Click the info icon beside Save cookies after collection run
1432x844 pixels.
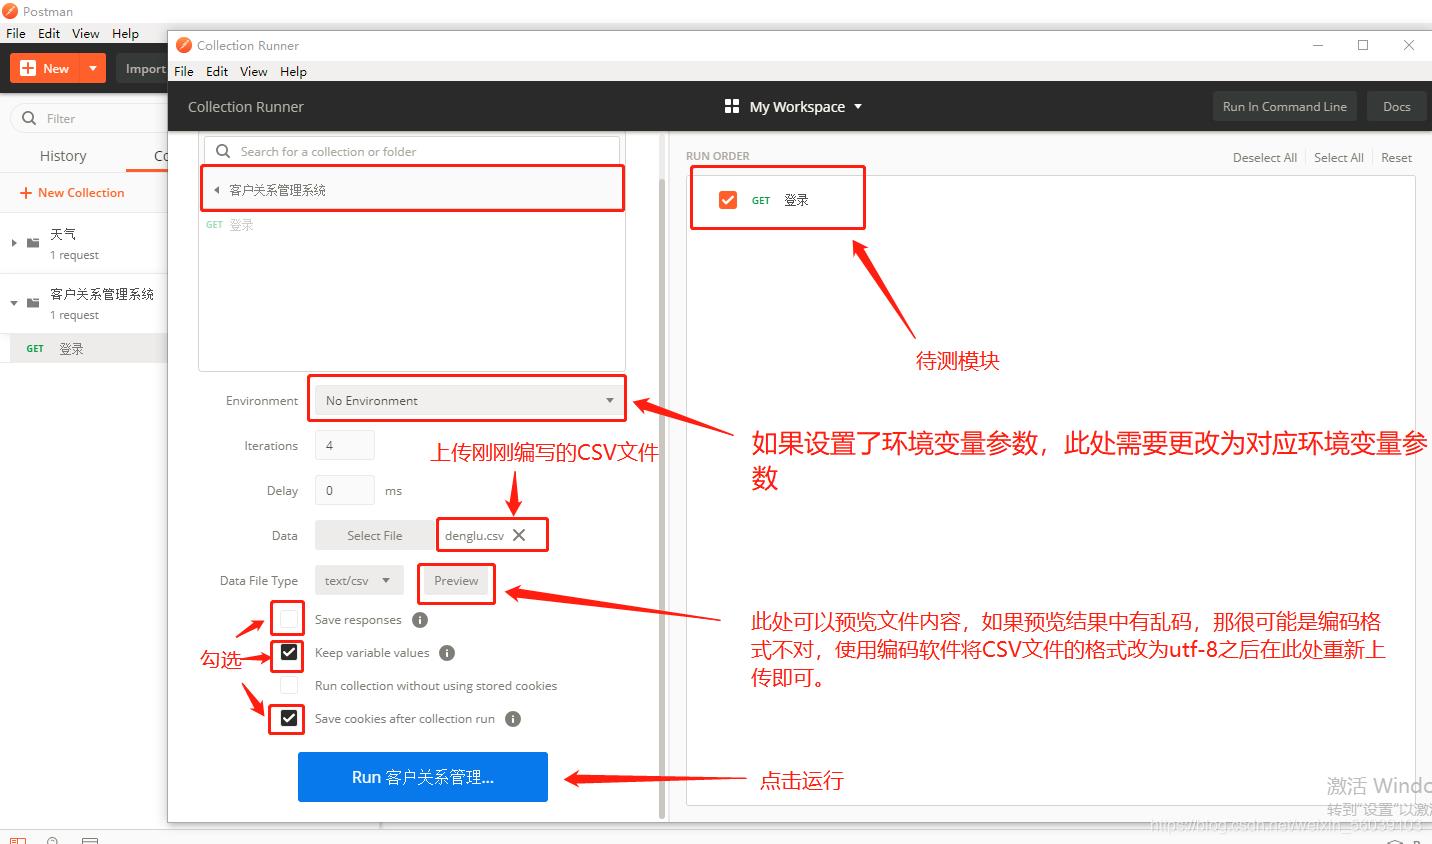pyautogui.click(x=513, y=719)
